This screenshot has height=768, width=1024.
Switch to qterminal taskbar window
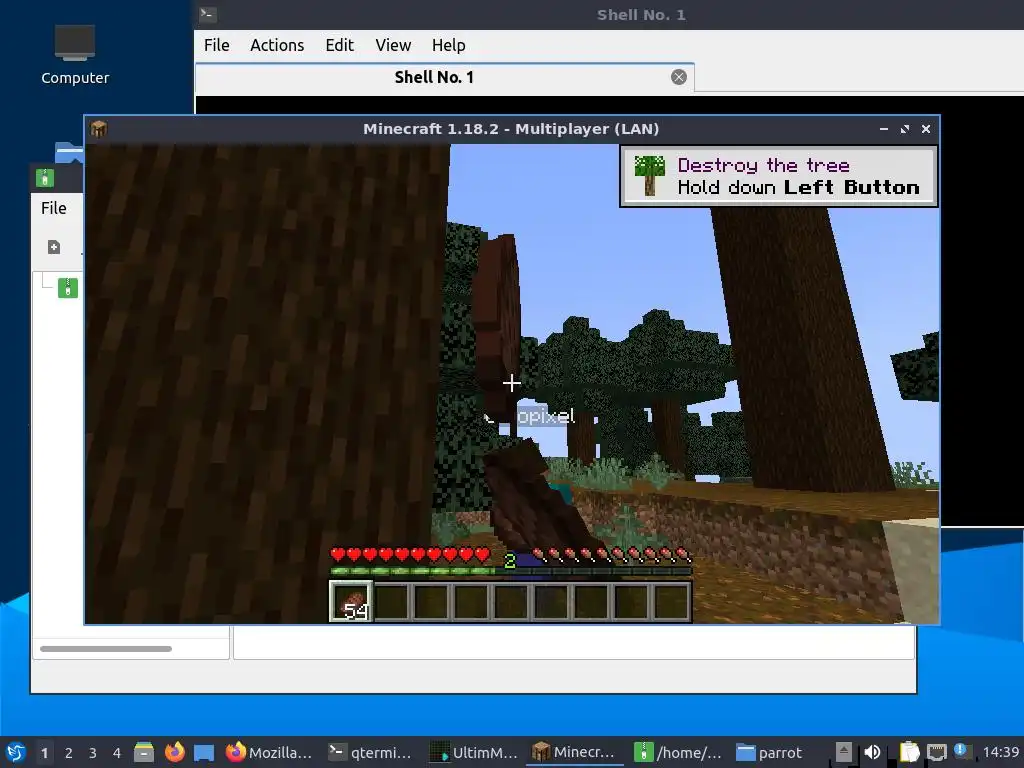tap(371, 752)
